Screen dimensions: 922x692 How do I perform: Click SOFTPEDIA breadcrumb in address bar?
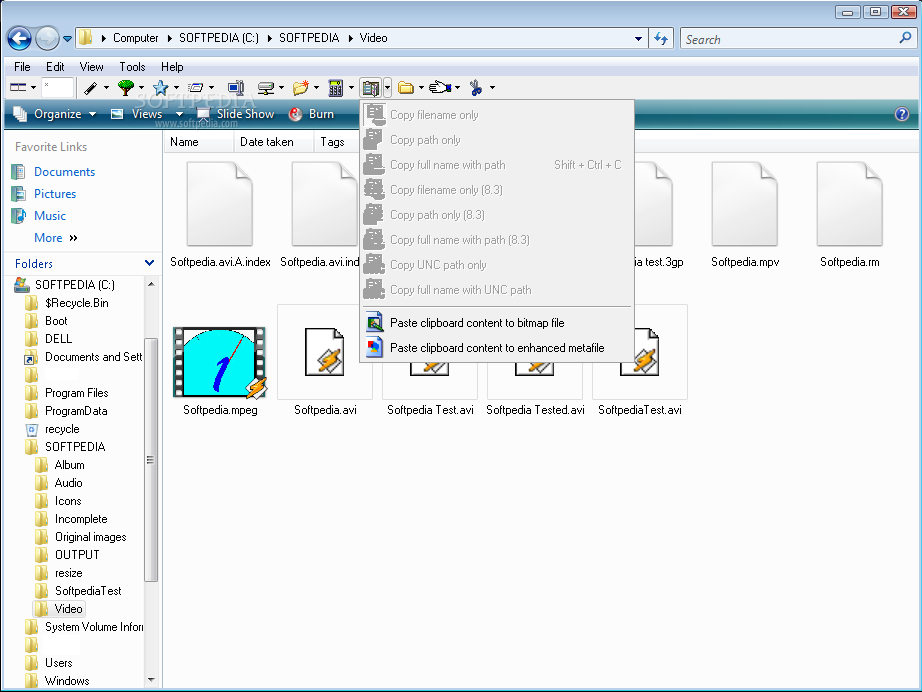309,38
